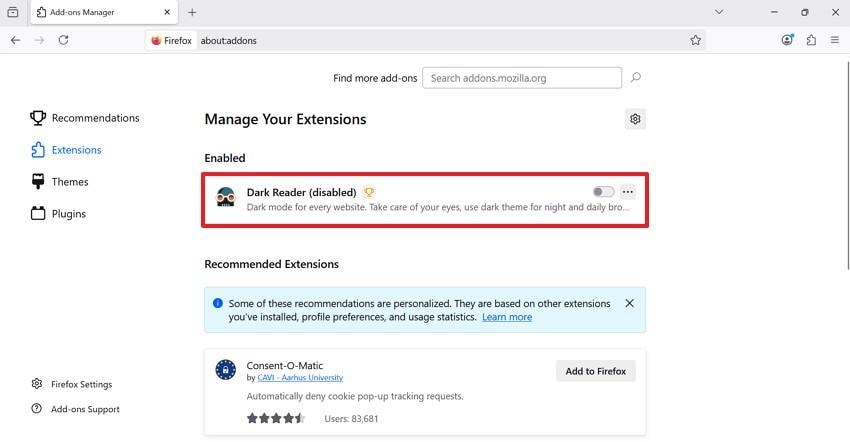
Task: Click the Dark Reader extension icon
Action: pos(226,197)
